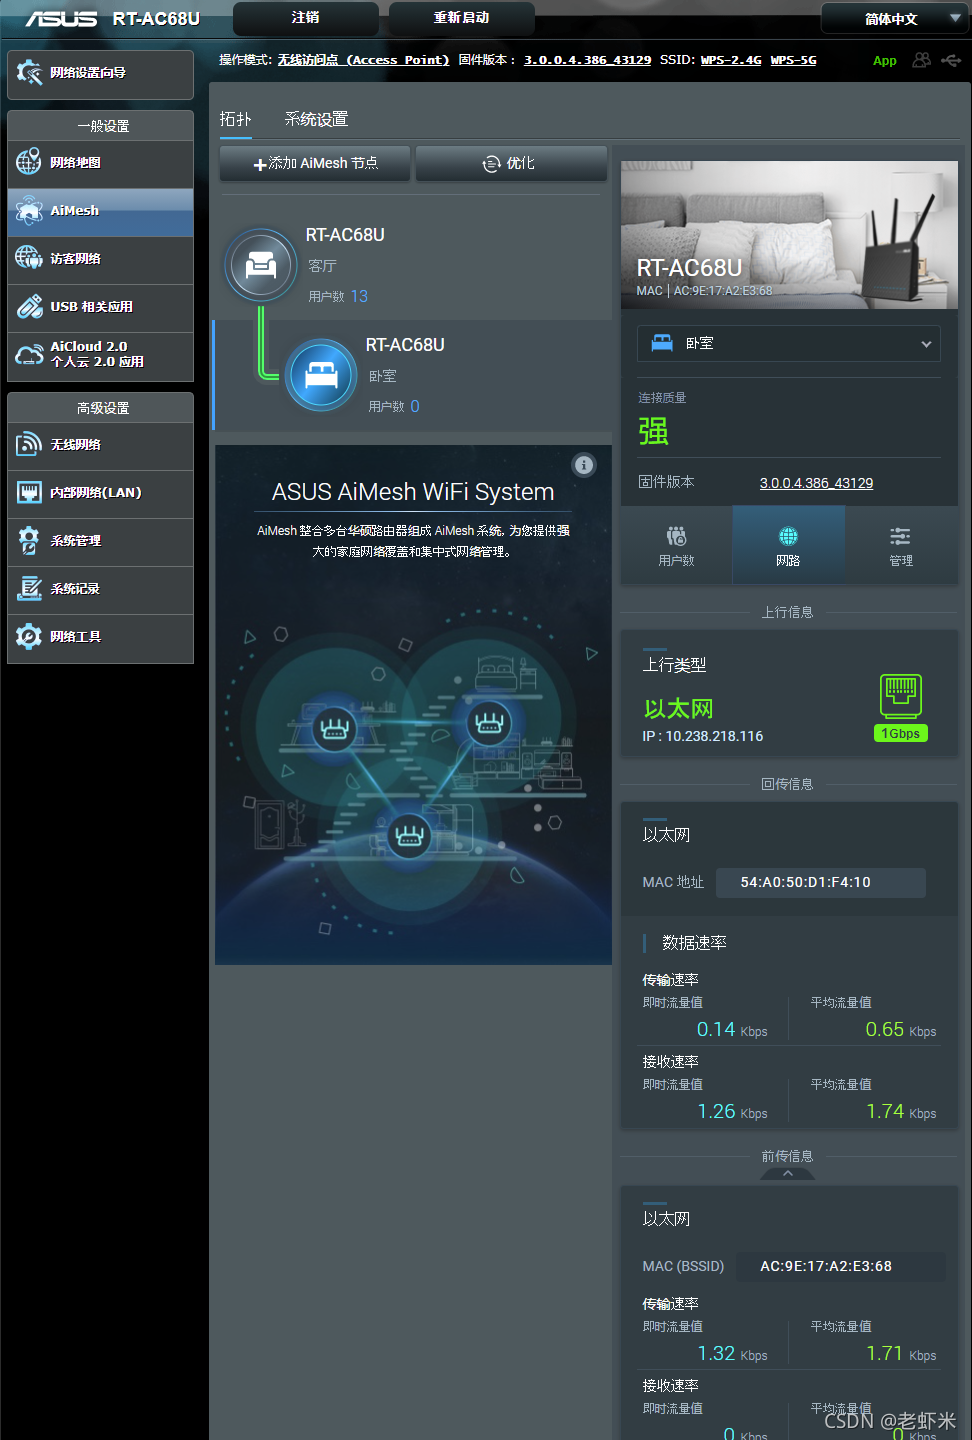
Task: Open System Log (系统记录)
Action: tap(100, 589)
